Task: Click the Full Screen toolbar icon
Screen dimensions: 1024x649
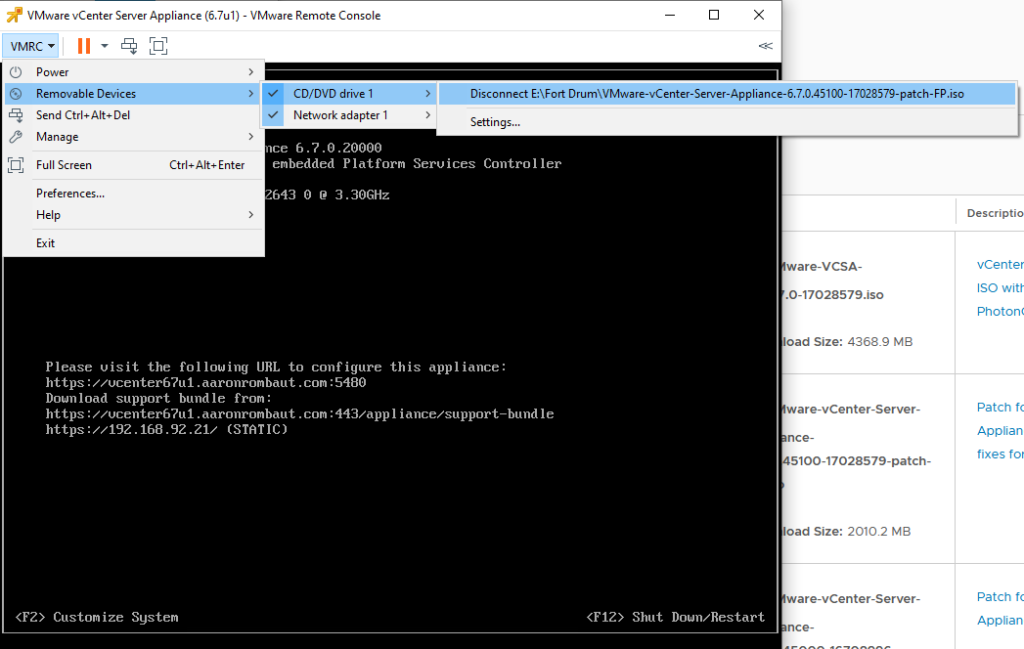Action: tap(158, 46)
